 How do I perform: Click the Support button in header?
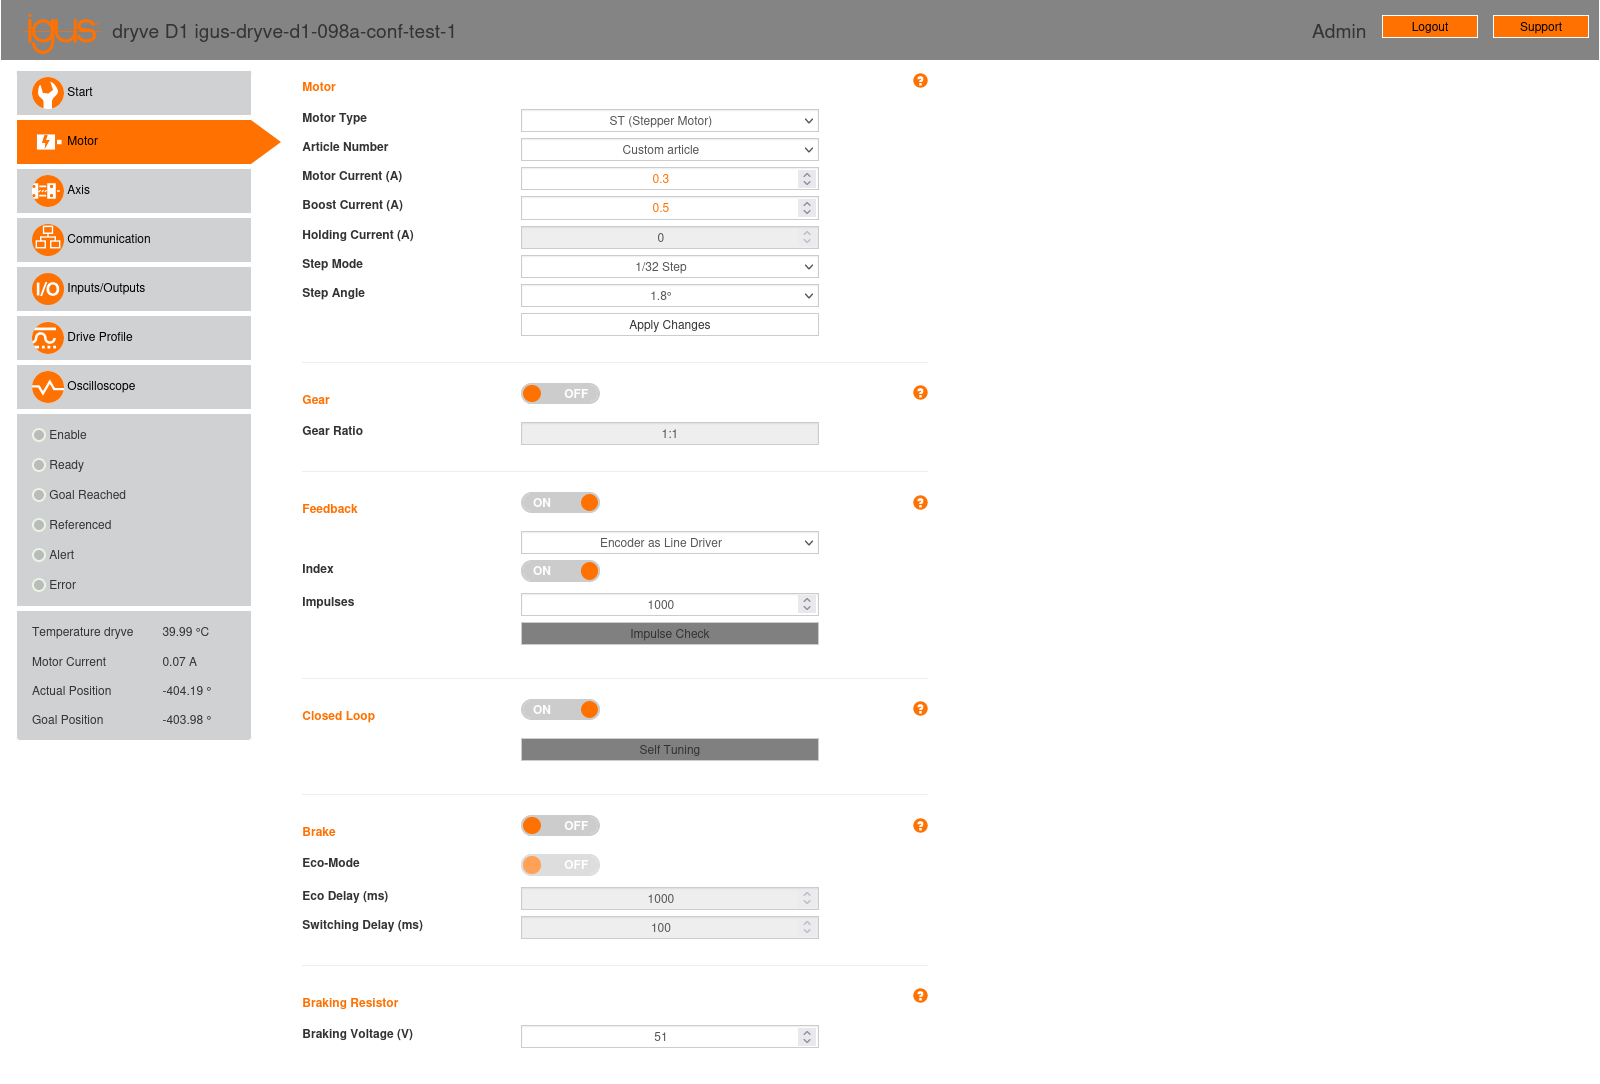pyautogui.click(x=1540, y=27)
